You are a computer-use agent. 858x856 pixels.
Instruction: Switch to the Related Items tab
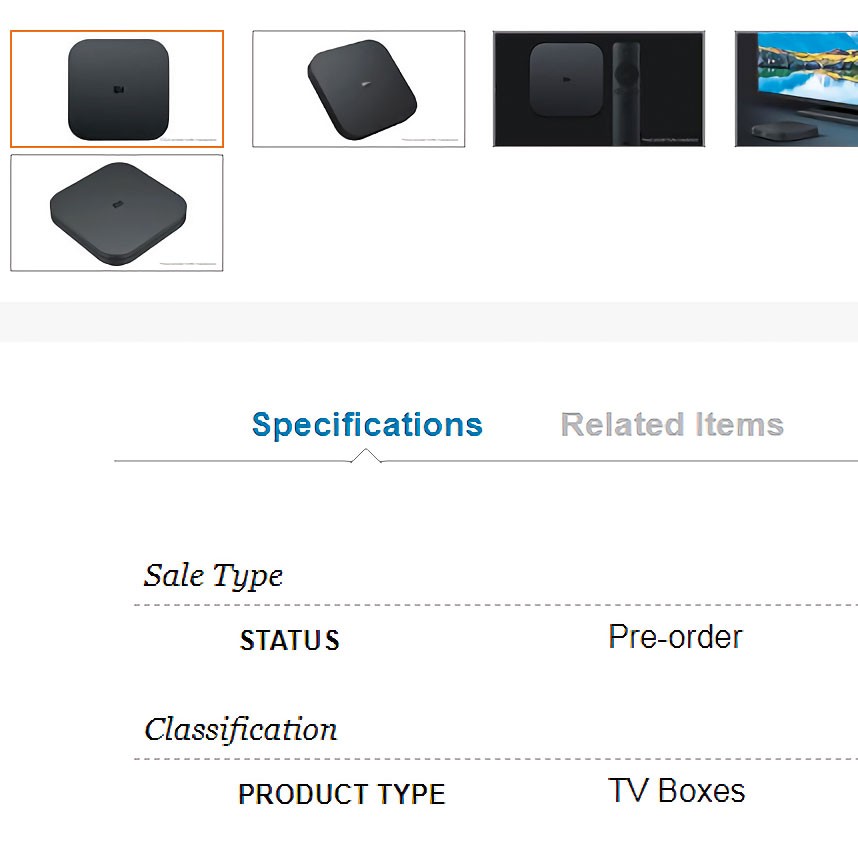coord(672,425)
